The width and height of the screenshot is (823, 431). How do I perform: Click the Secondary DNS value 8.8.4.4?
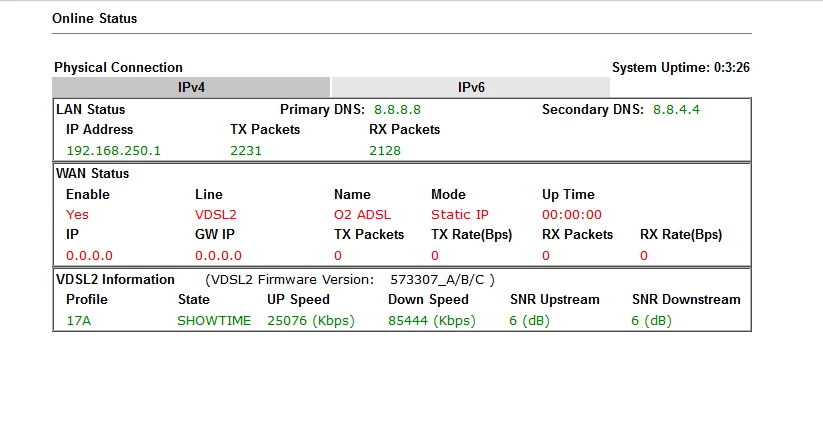coord(676,109)
